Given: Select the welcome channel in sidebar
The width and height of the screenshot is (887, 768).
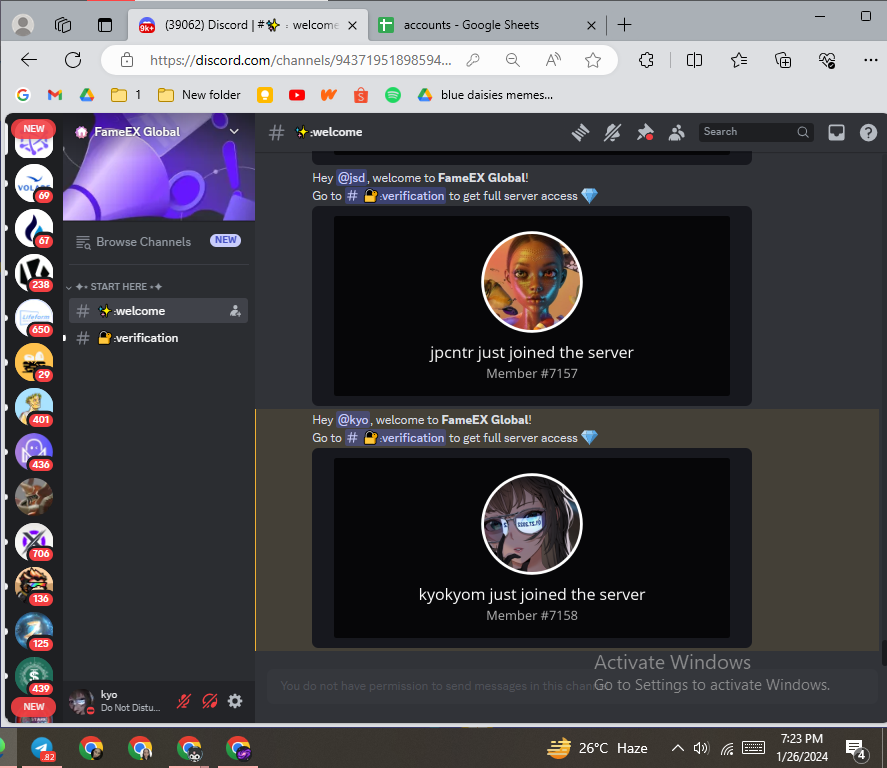Looking at the screenshot, I should coord(158,311).
